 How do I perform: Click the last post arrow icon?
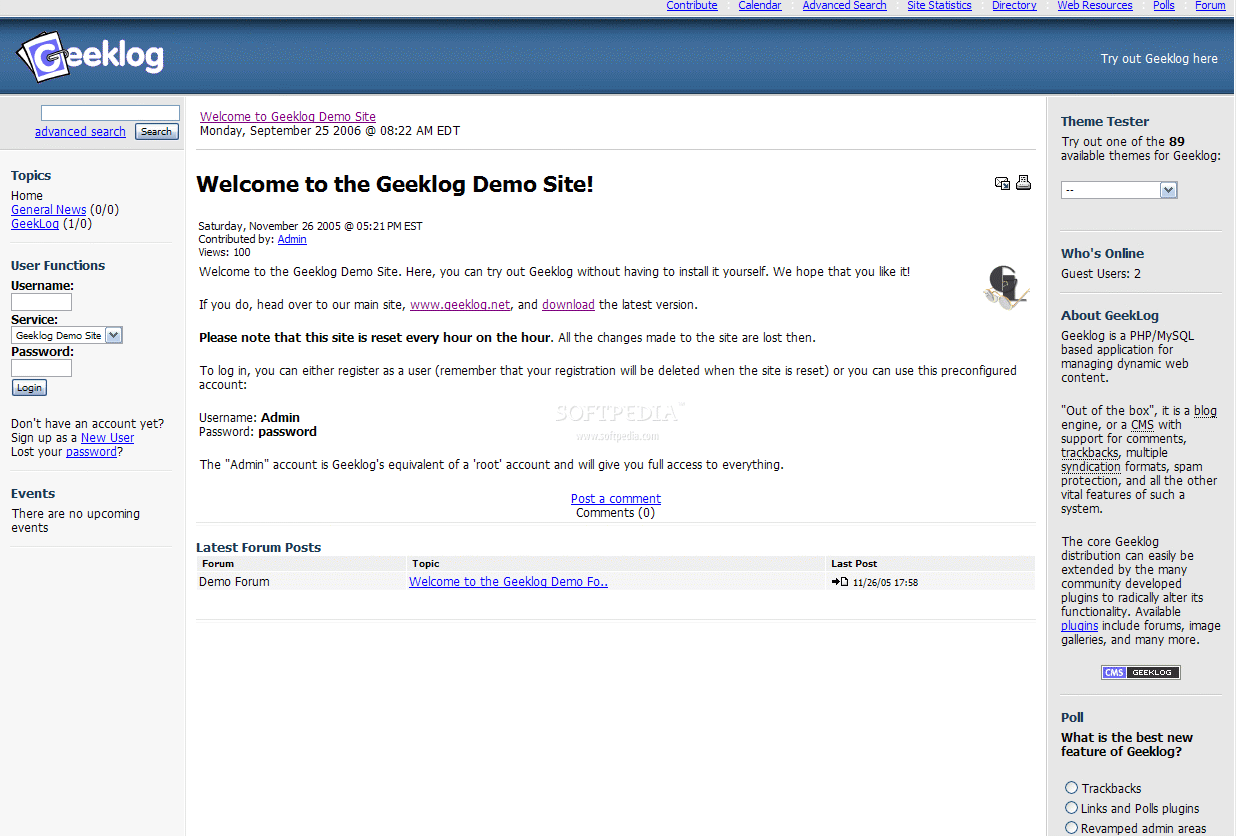pyautogui.click(x=840, y=582)
